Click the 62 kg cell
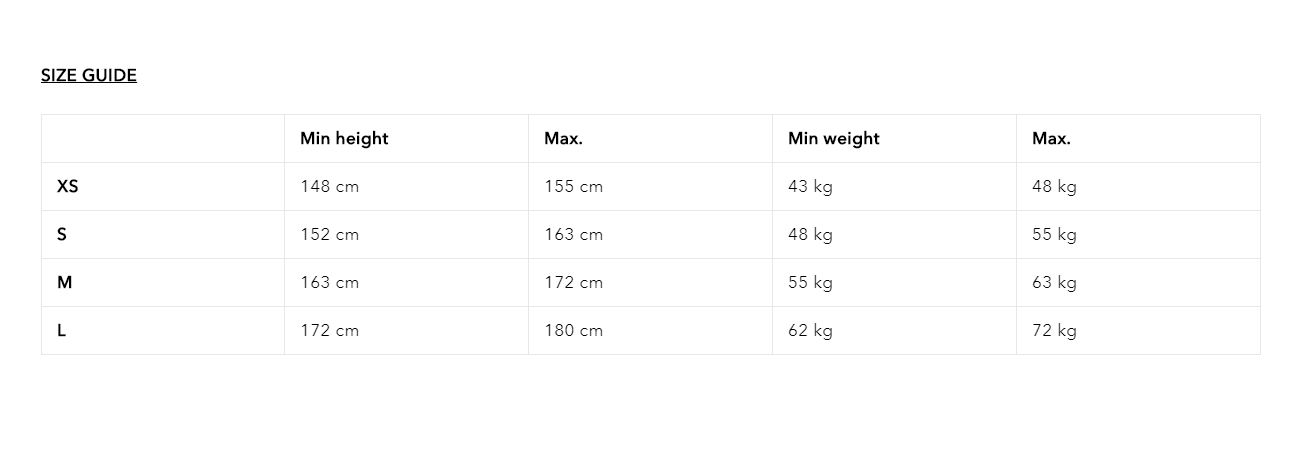This screenshot has width=1303, height=469. [x=810, y=331]
